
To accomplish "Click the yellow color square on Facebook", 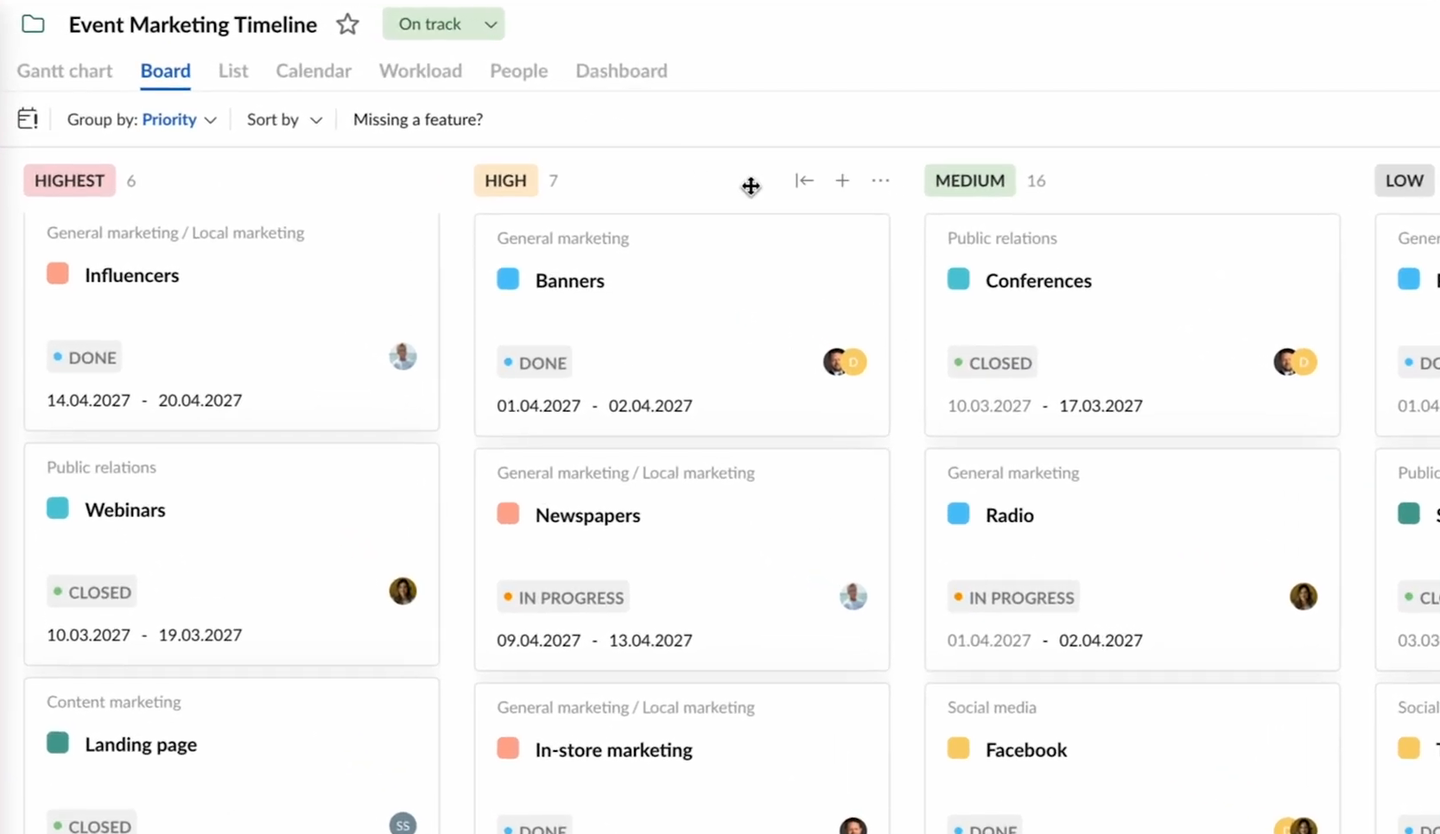I will (x=959, y=748).
